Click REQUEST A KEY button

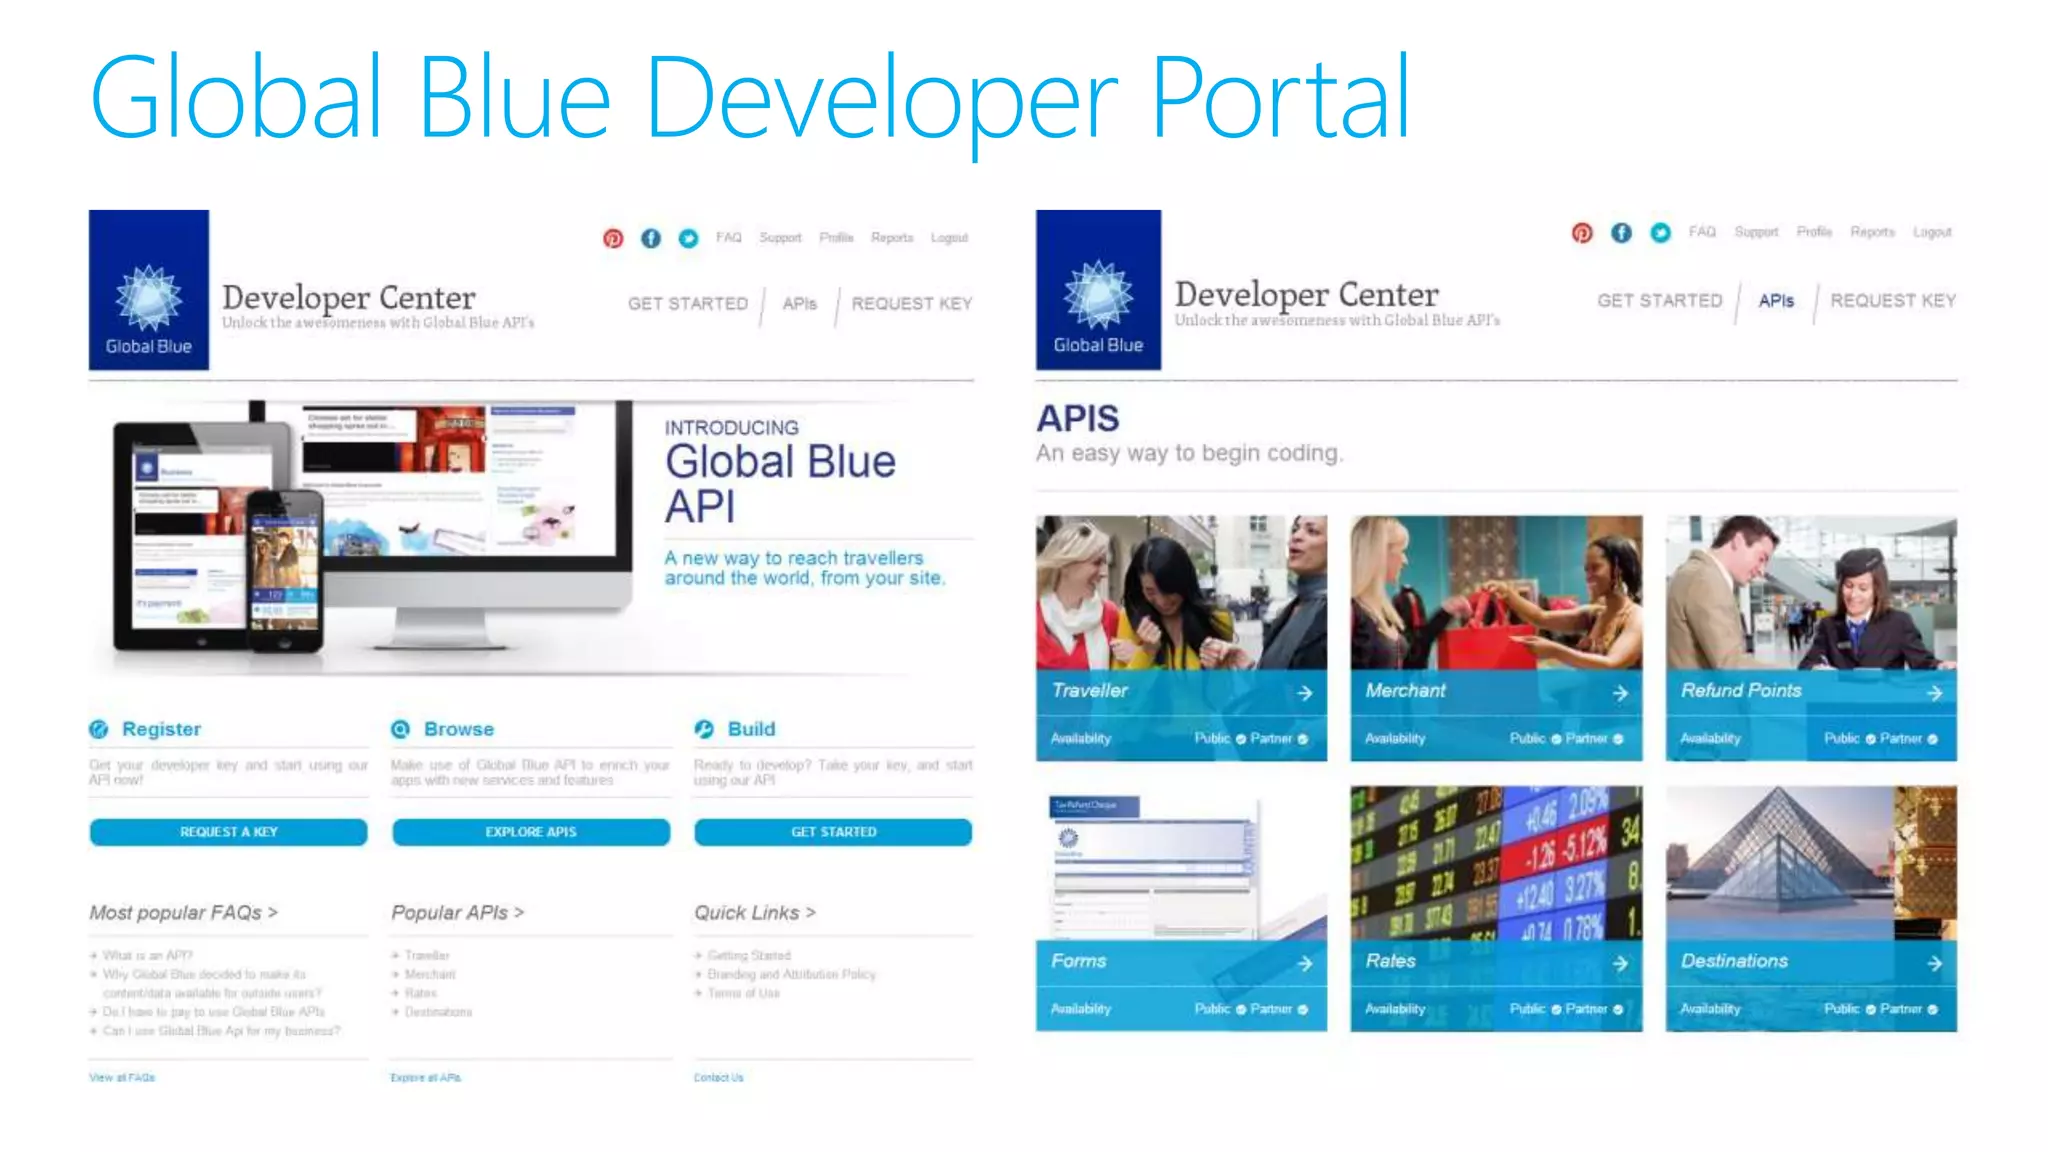tap(229, 832)
